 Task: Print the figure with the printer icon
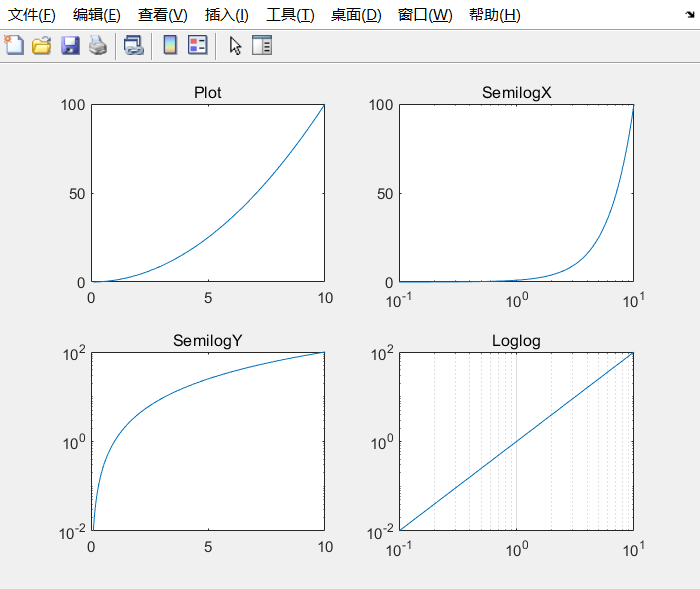98,45
